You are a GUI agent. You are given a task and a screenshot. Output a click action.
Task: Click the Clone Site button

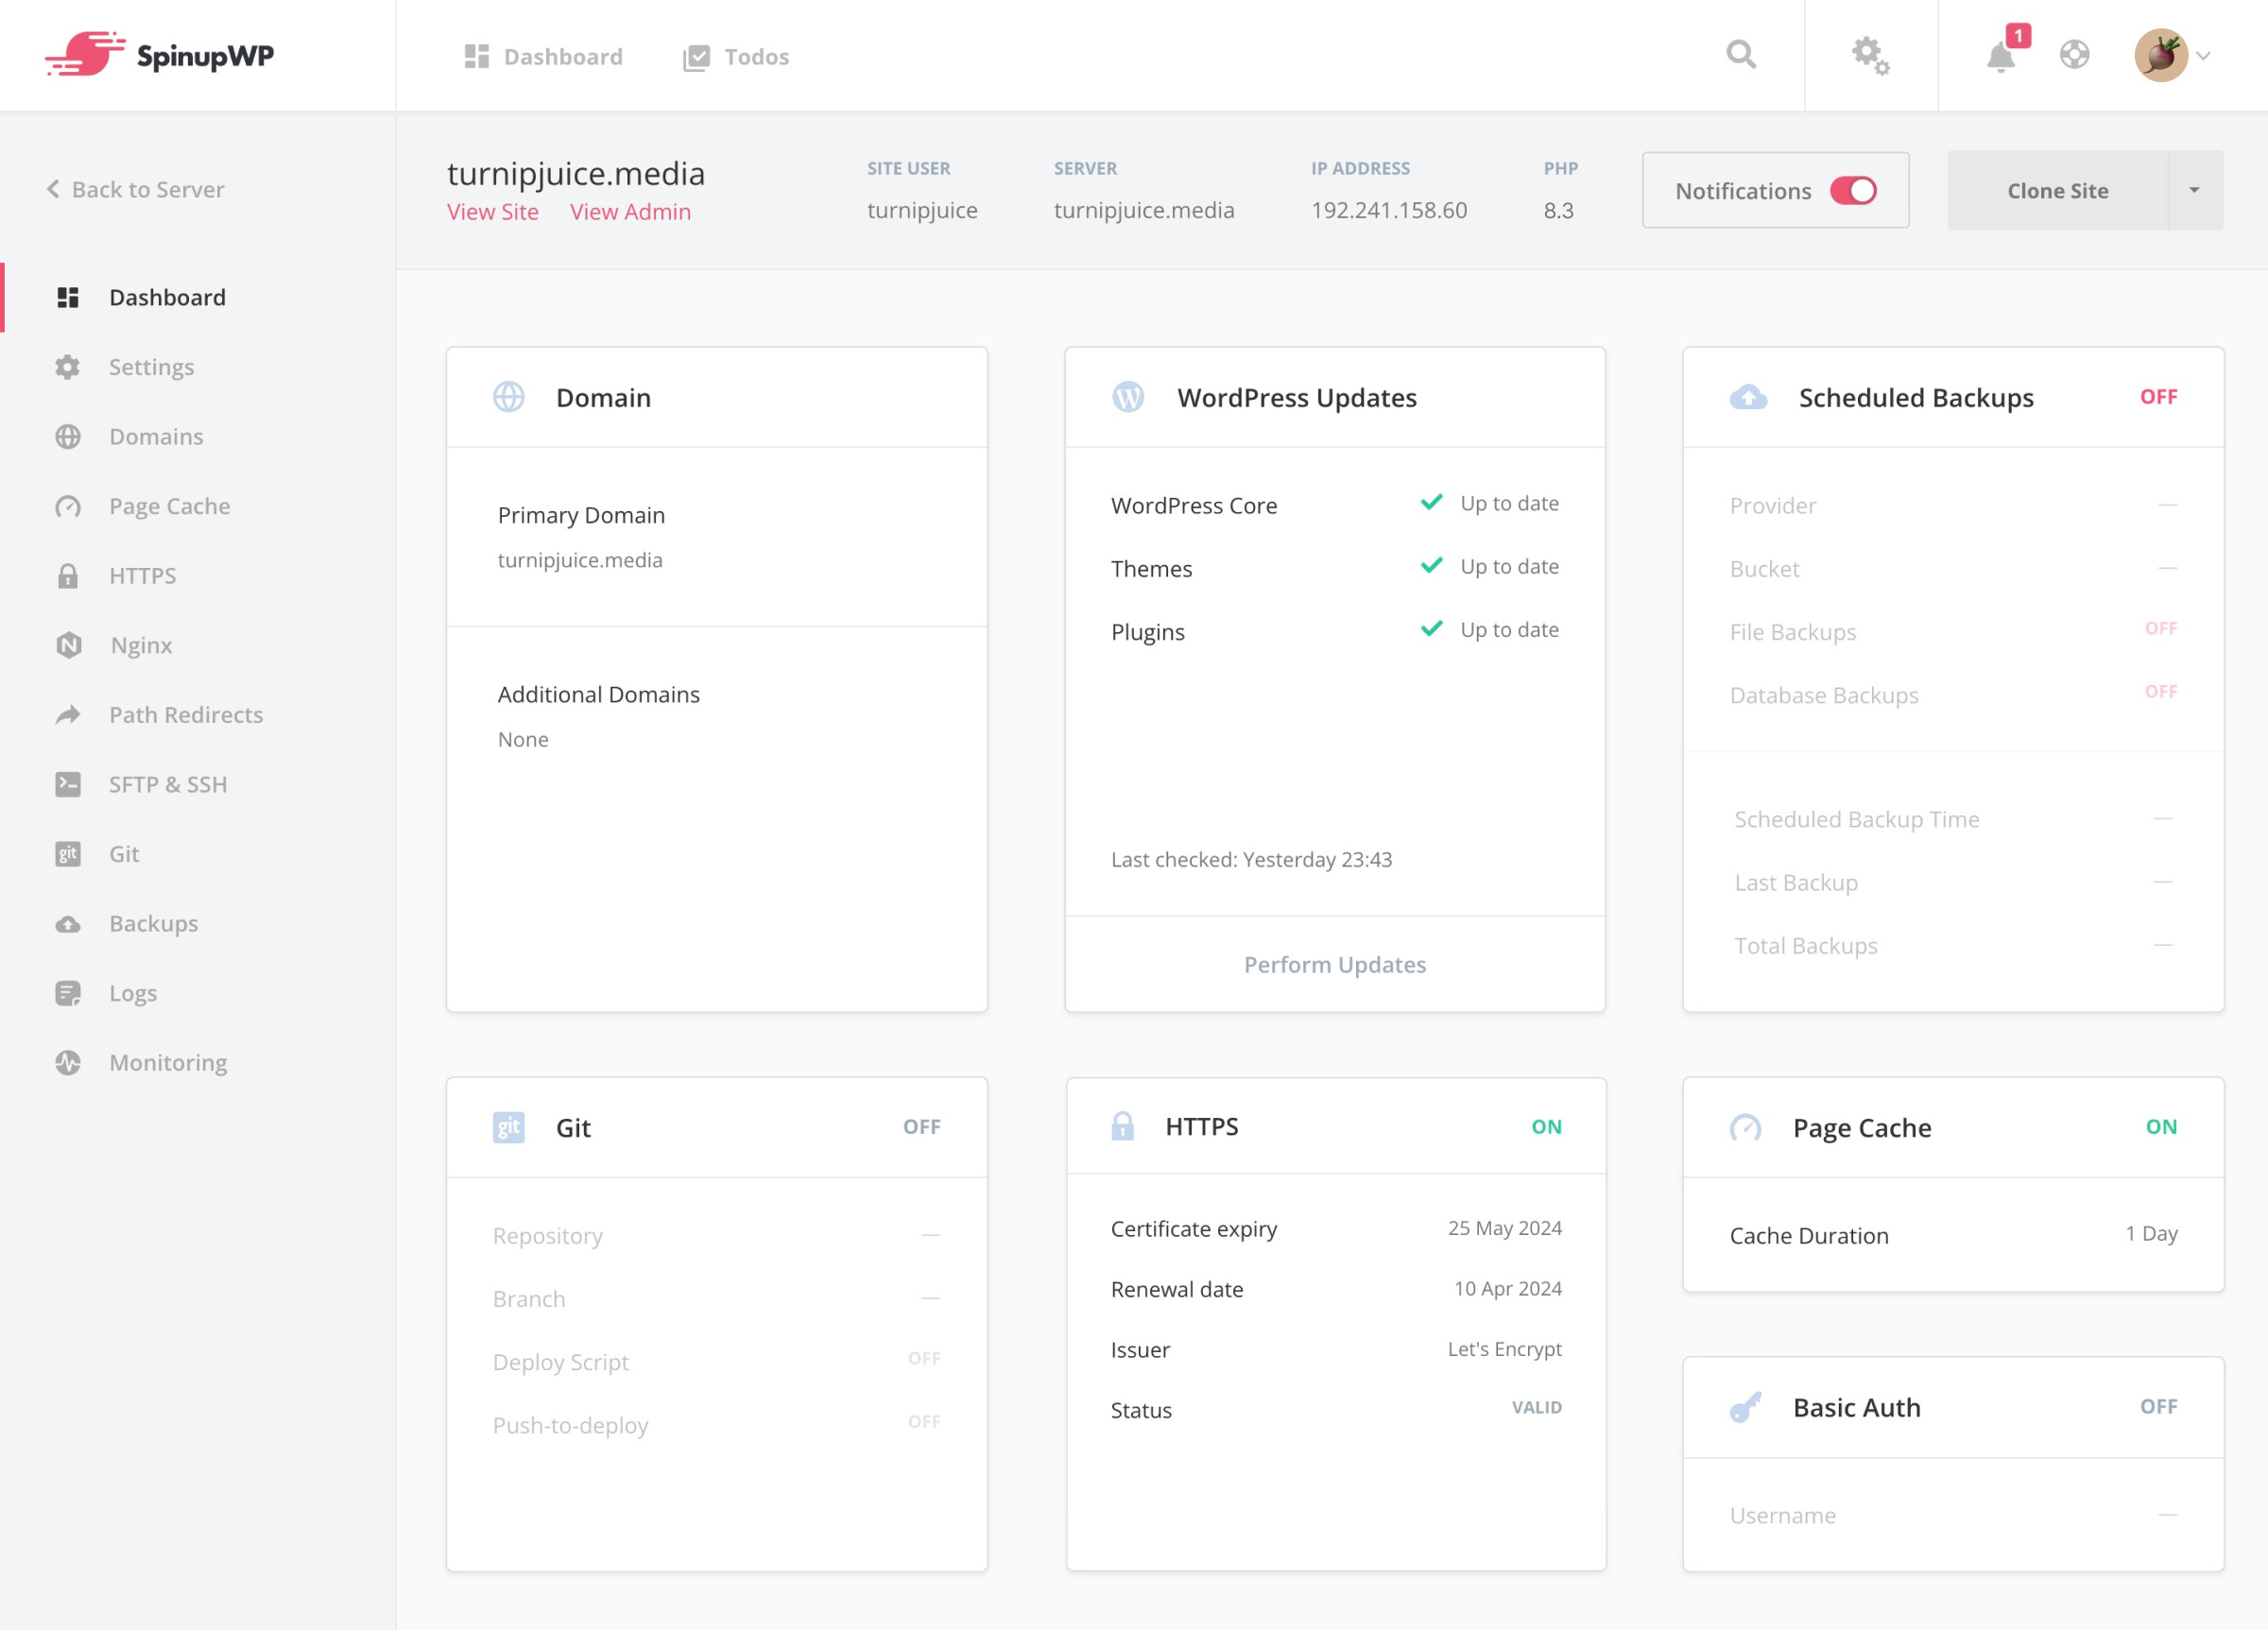pyautogui.click(x=2058, y=190)
